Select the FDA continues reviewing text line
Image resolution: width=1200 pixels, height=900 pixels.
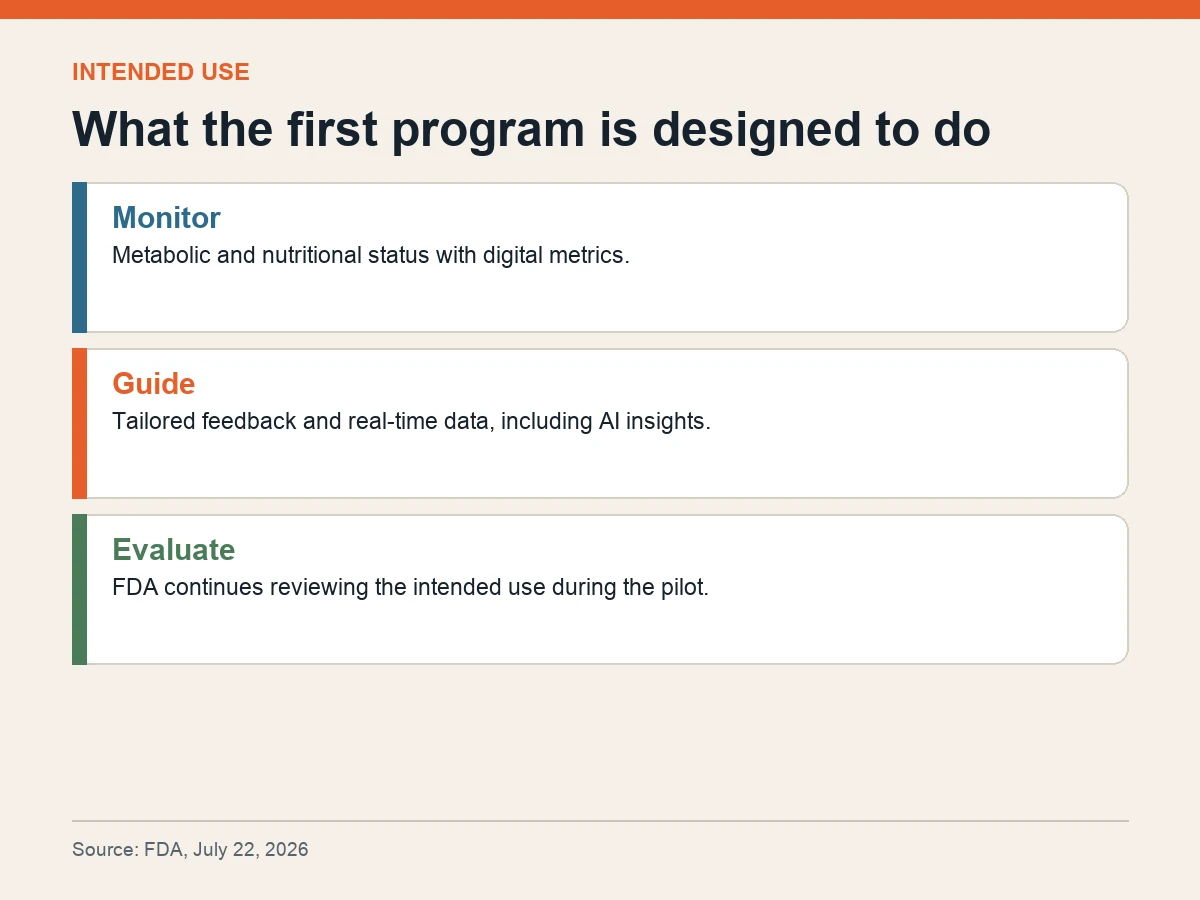[x=410, y=587]
